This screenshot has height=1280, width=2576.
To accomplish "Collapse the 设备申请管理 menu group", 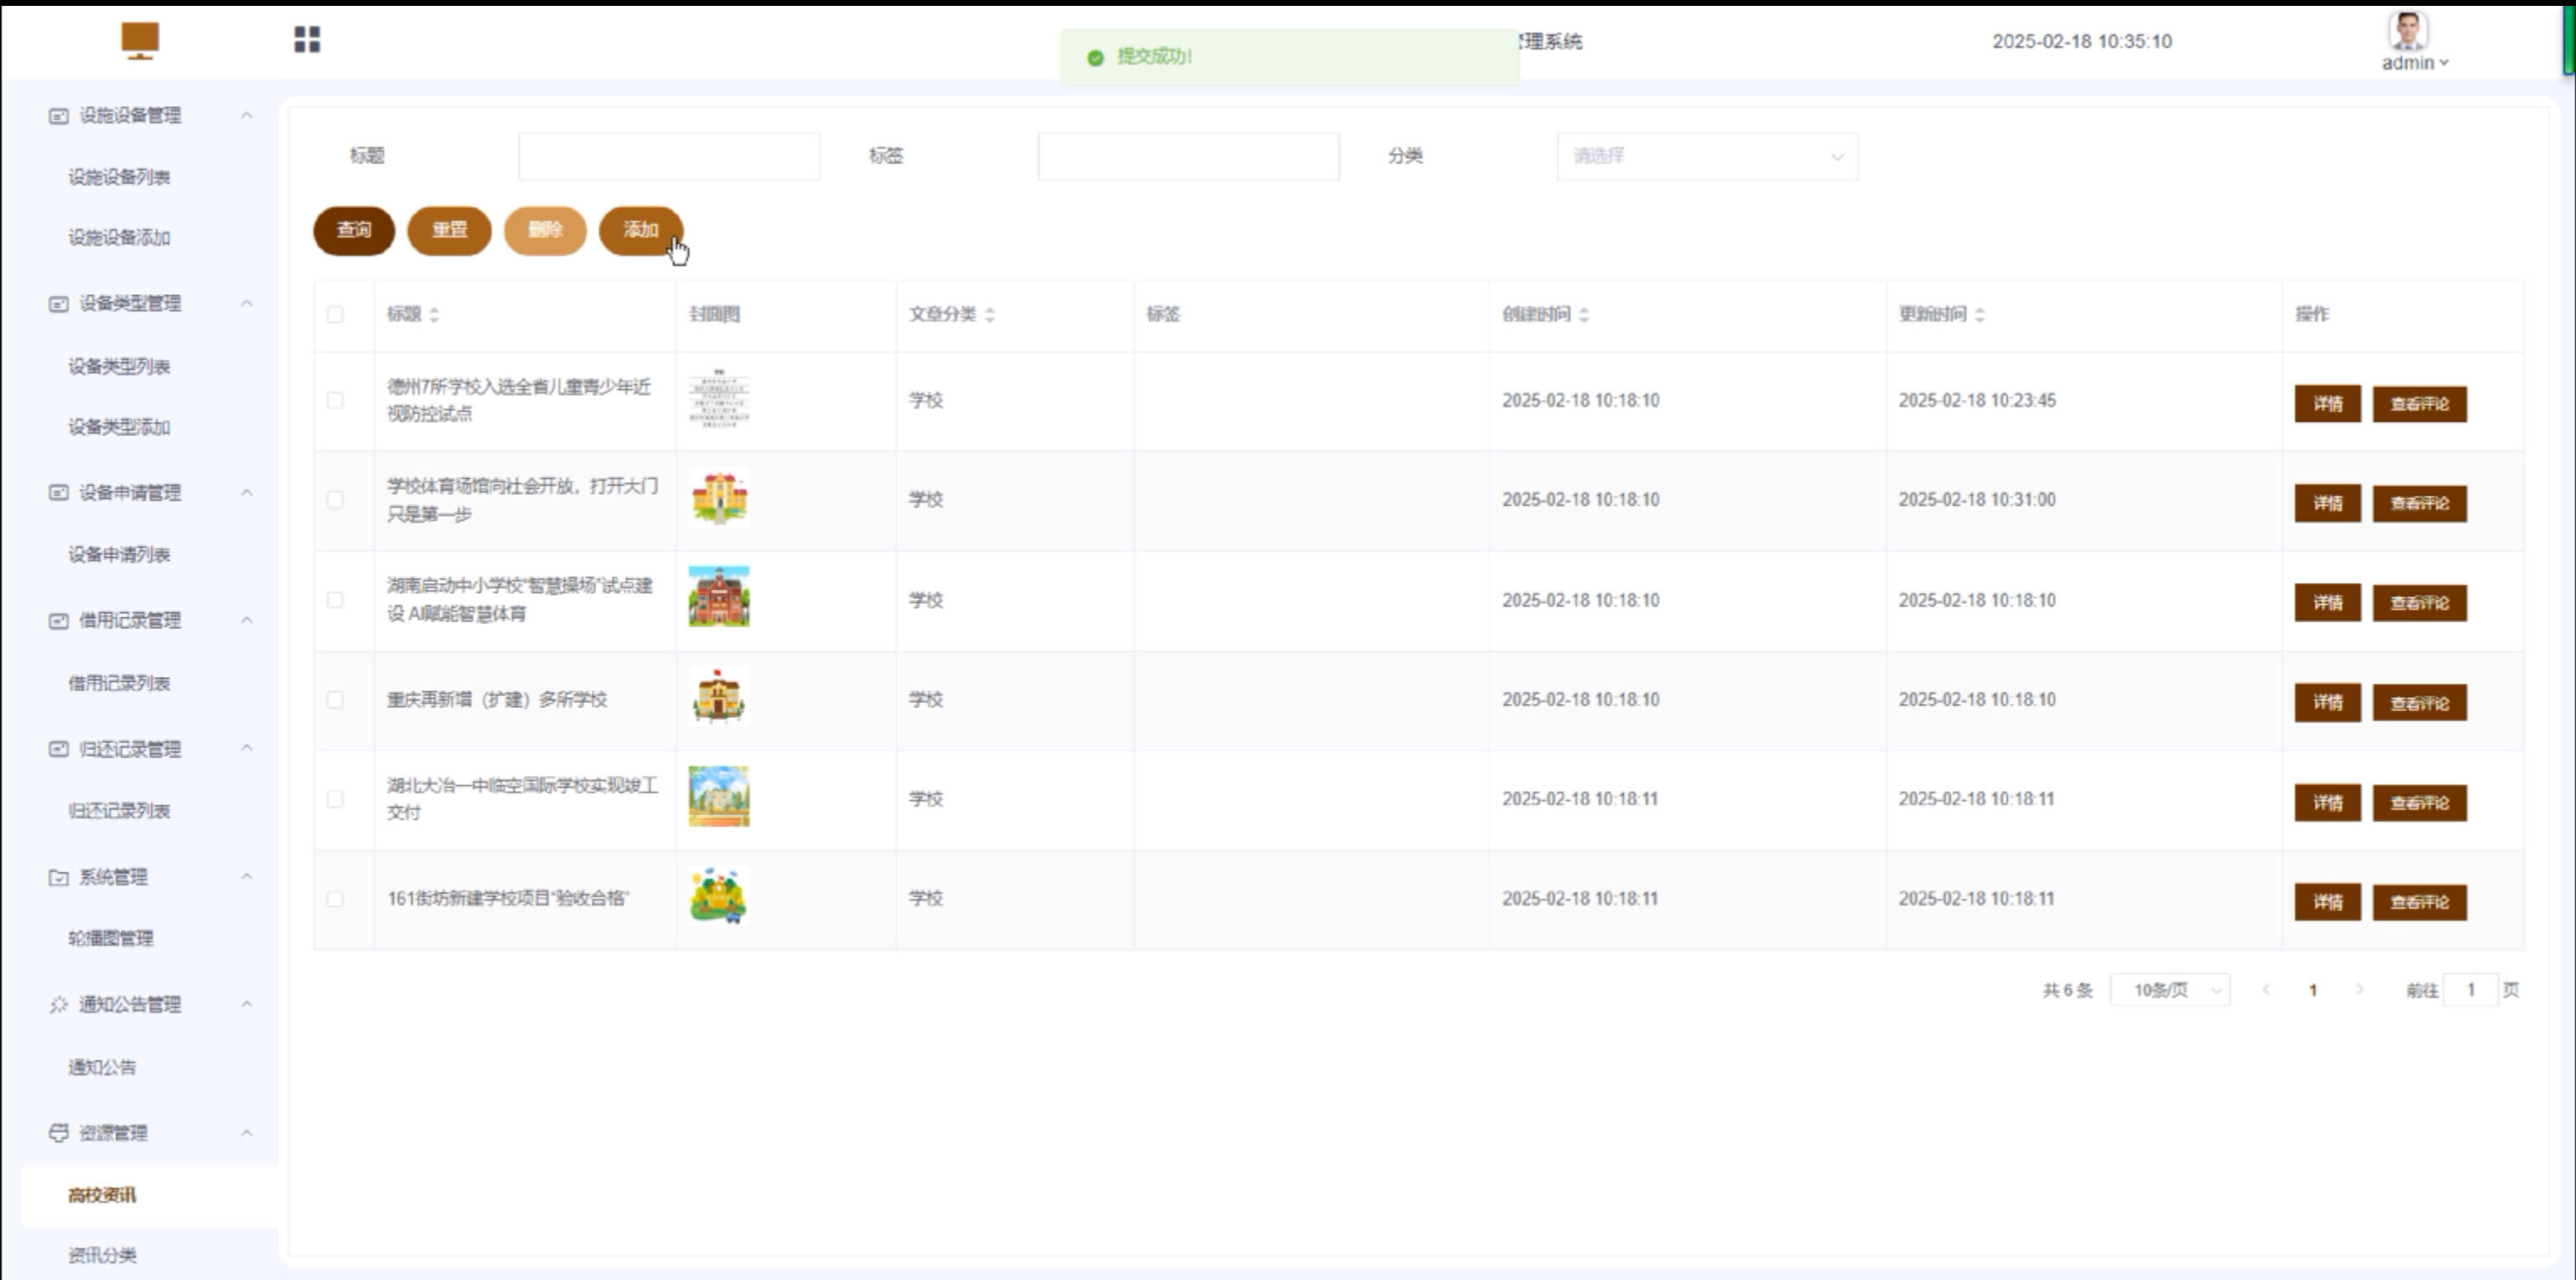I will click(246, 493).
